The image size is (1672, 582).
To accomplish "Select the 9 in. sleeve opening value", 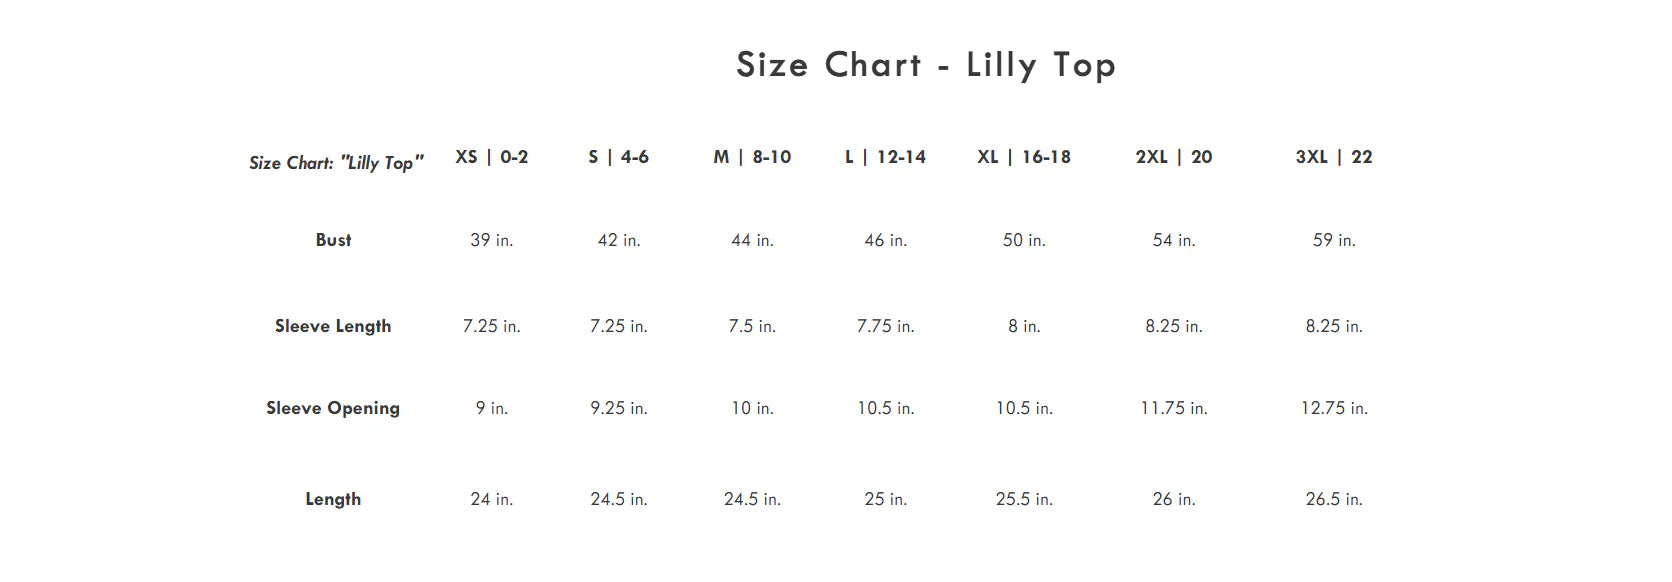I will [x=491, y=408].
